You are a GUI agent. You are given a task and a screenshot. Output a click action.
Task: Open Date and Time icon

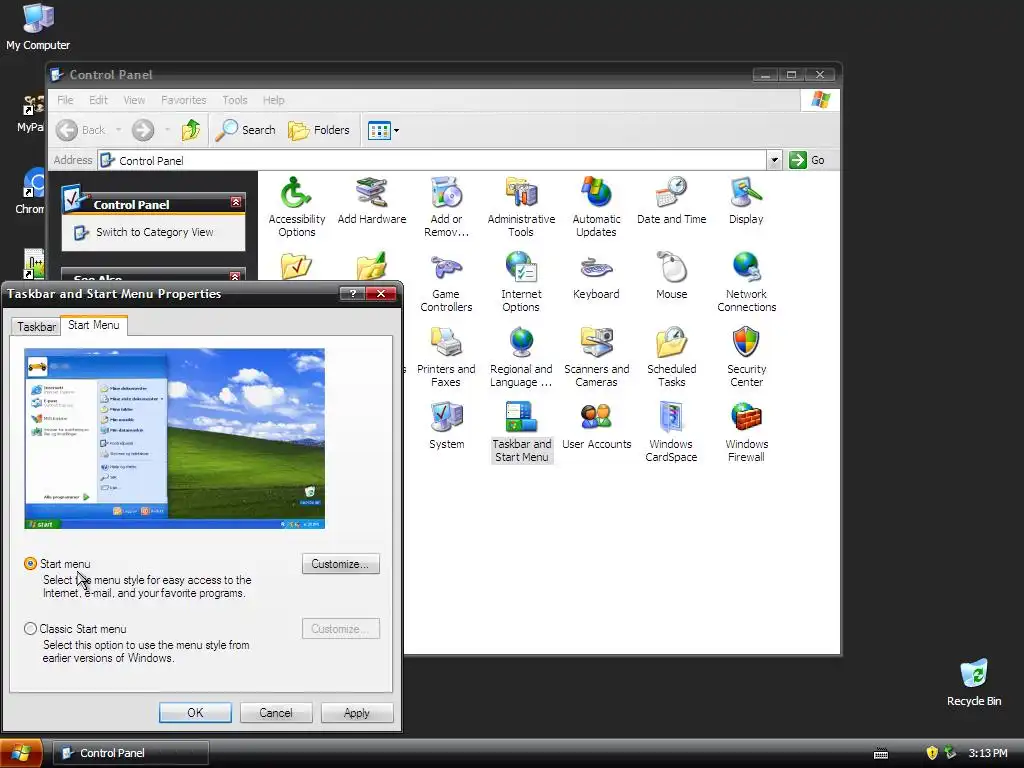(671, 200)
